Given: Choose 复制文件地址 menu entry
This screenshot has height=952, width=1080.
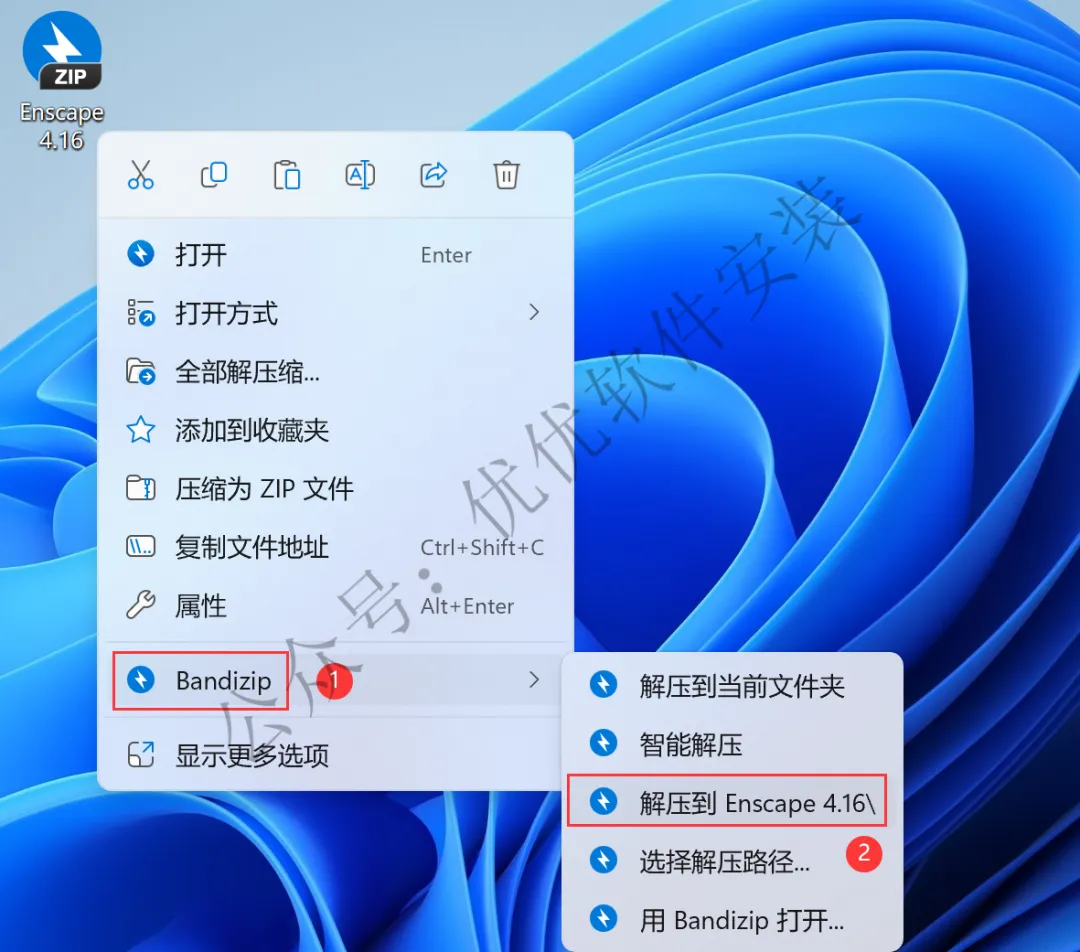Looking at the screenshot, I should 336,548.
